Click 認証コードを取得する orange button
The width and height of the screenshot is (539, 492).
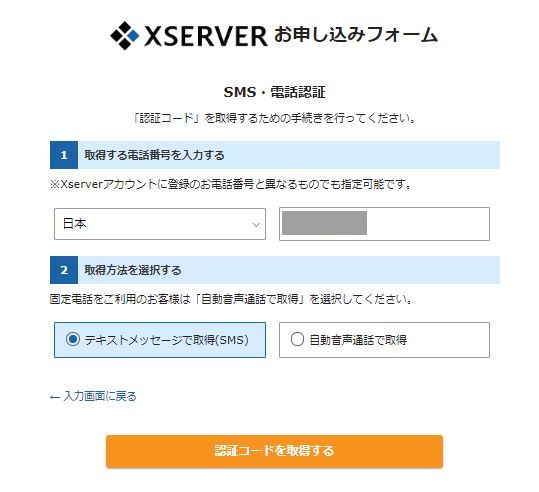(274, 451)
